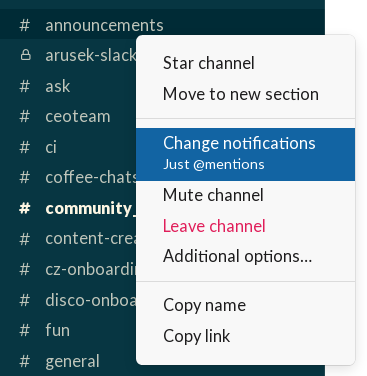The height and width of the screenshot is (376, 367).
Task: Open the disco-onboa channel
Action: pyautogui.click(x=91, y=300)
